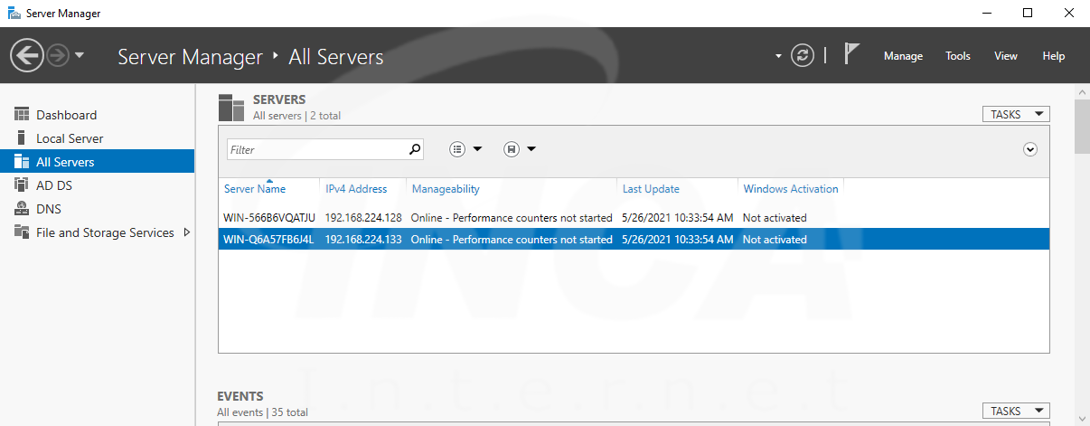Click the All Servers sidebar icon

(x=22, y=161)
